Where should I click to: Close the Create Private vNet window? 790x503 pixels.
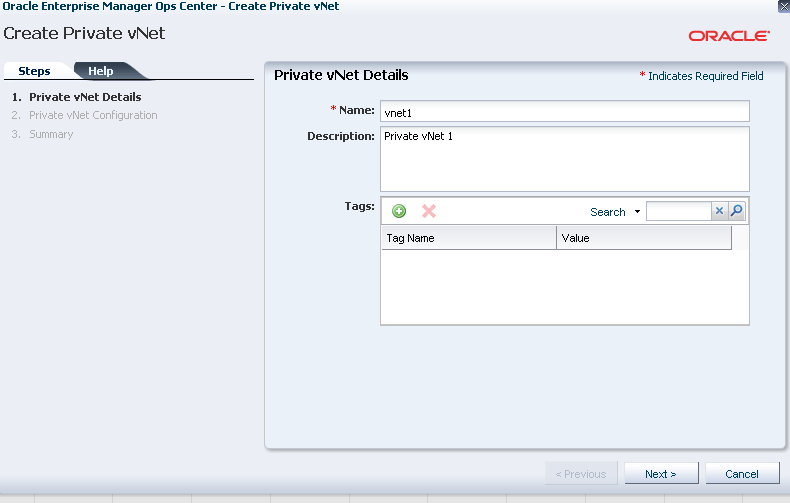click(x=784, y=6)
